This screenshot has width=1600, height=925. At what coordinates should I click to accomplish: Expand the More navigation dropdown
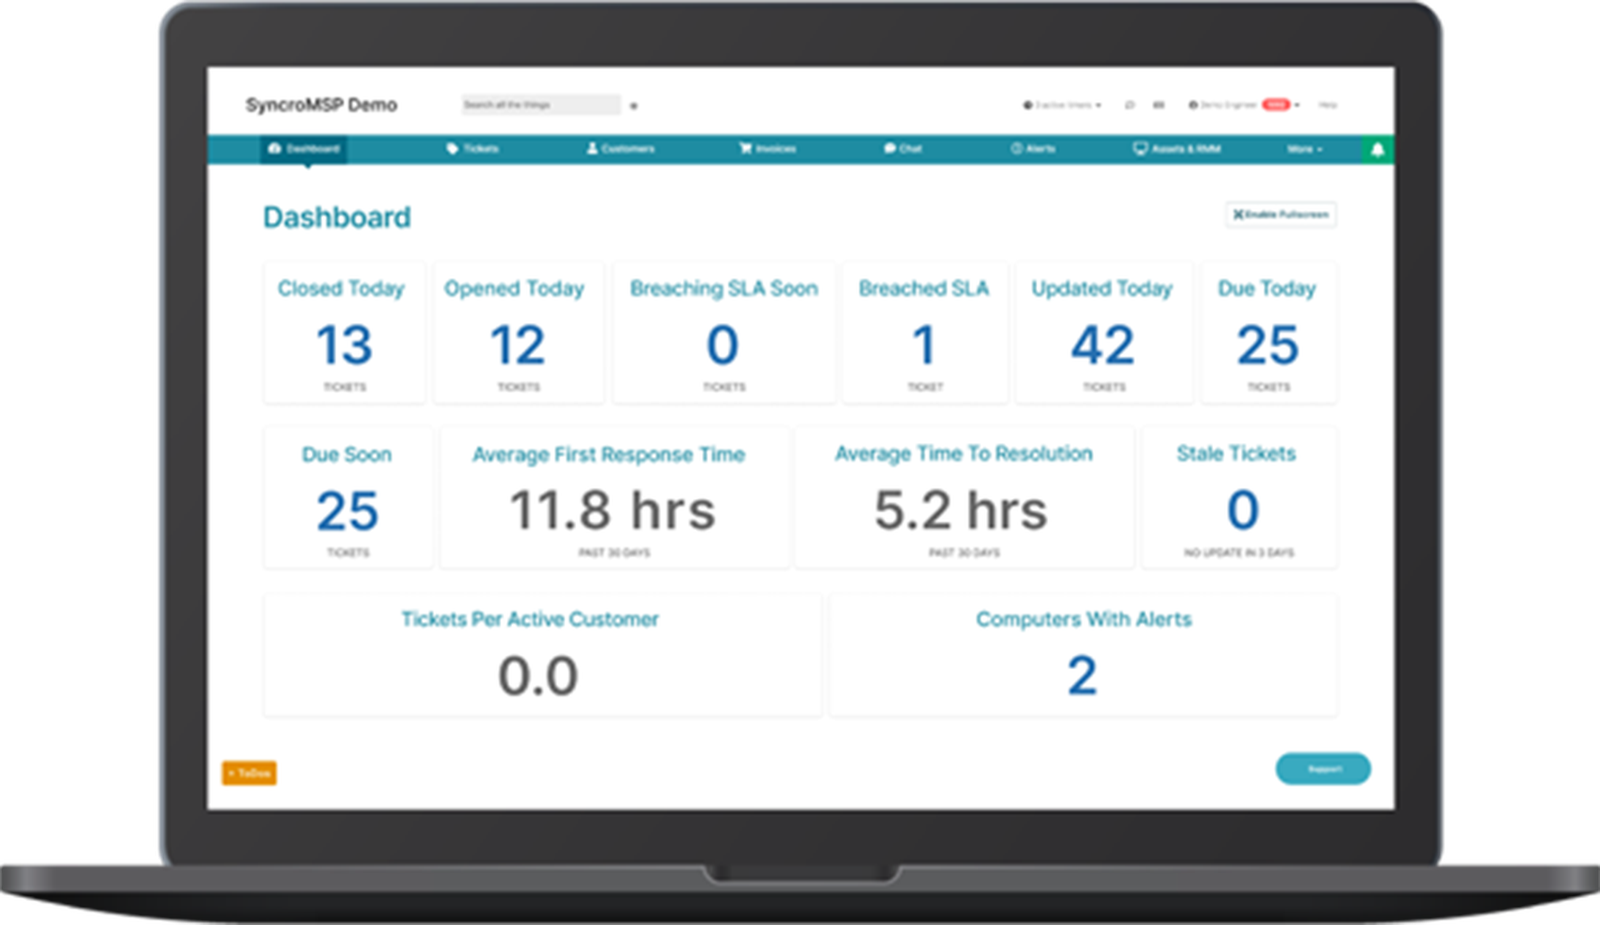point(1303,148)
